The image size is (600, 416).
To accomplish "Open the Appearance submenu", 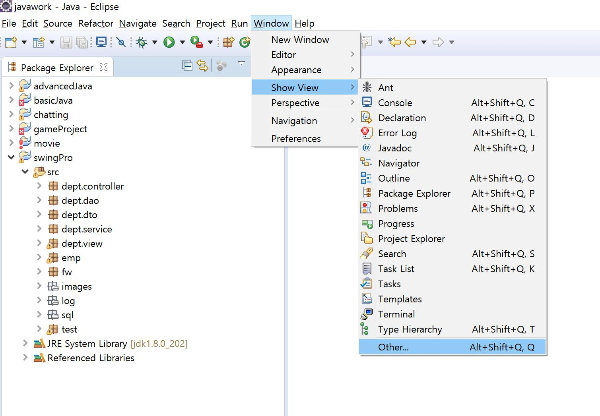I will pos(305,70).
